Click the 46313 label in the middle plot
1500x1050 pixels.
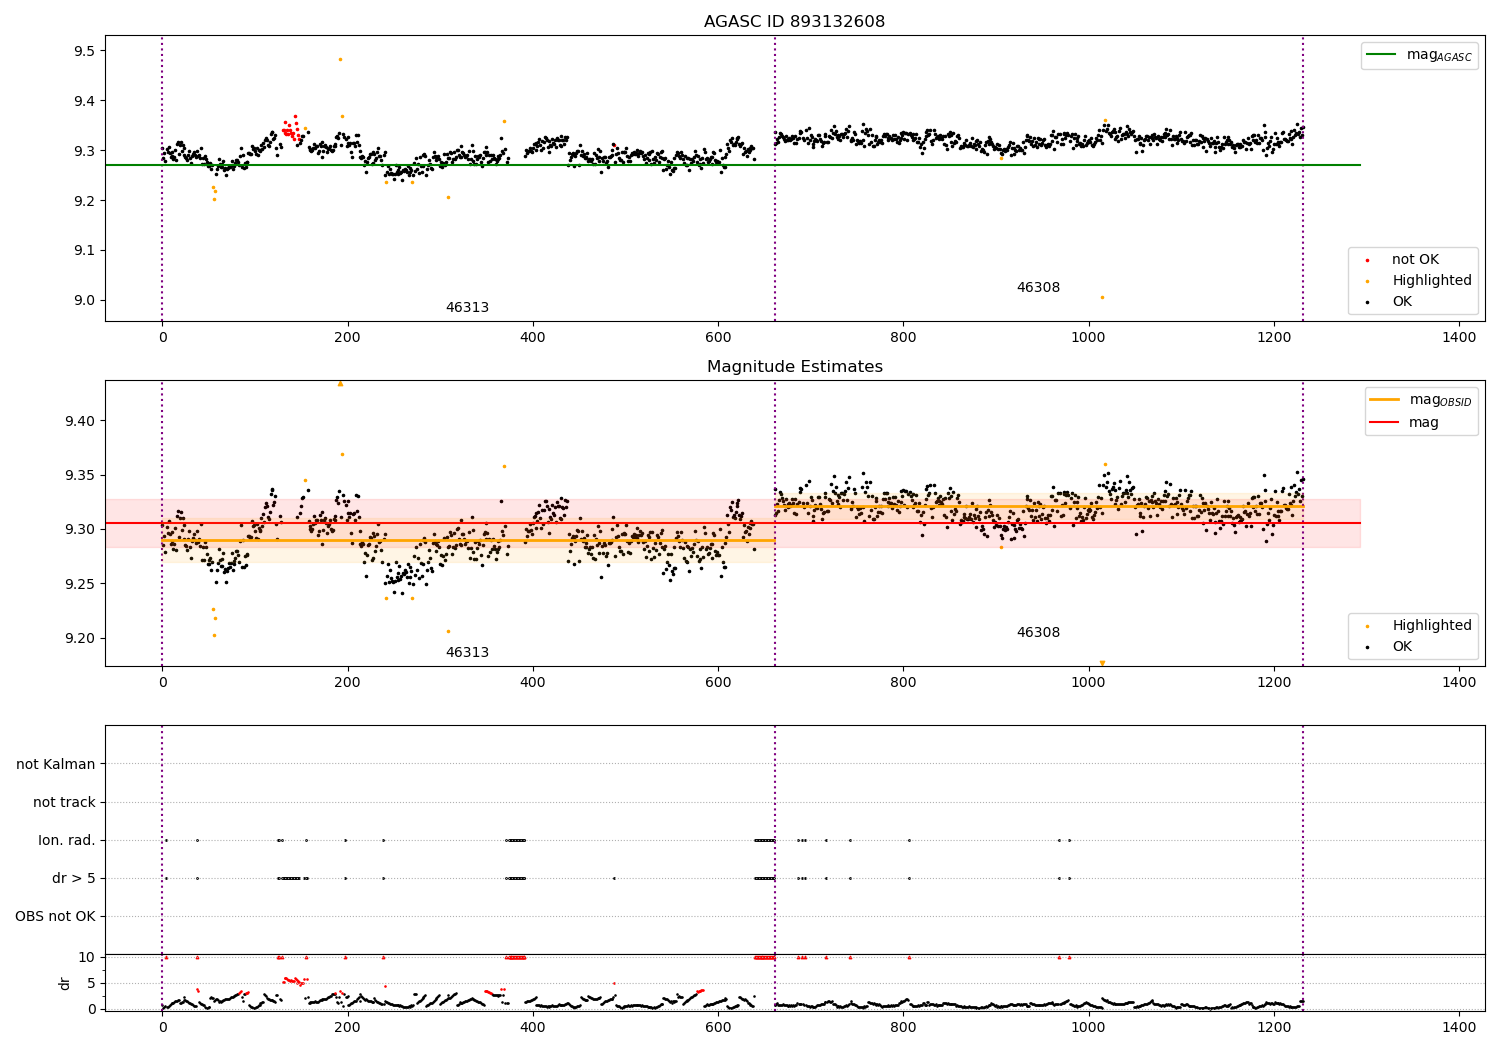coord(467,653)
